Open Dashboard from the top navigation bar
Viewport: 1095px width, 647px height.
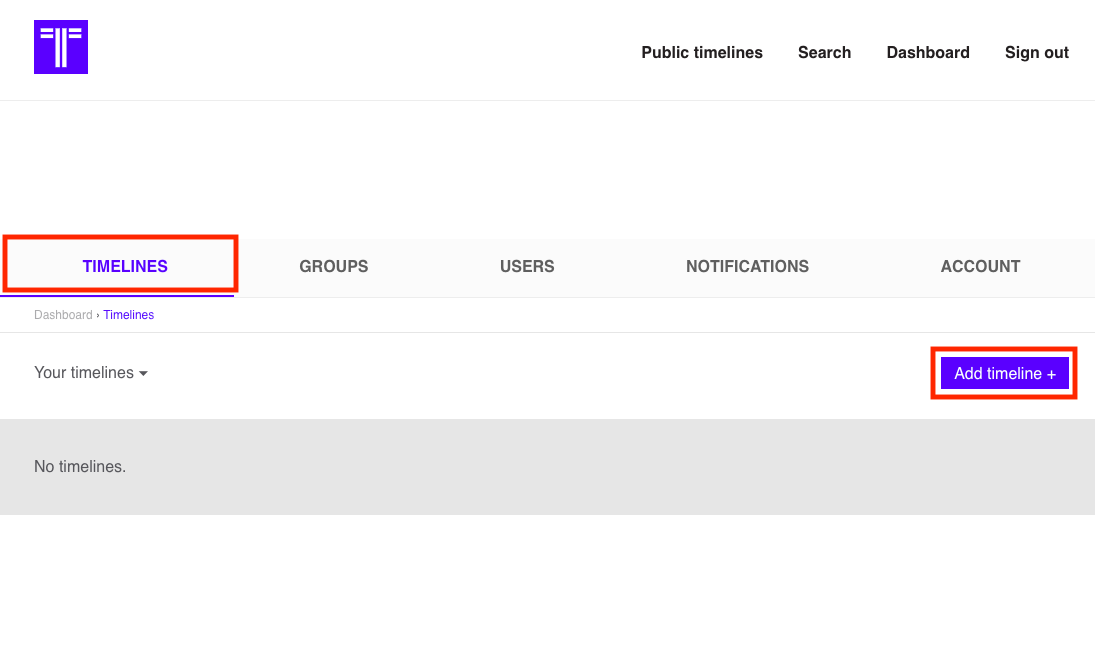(927, 53)
